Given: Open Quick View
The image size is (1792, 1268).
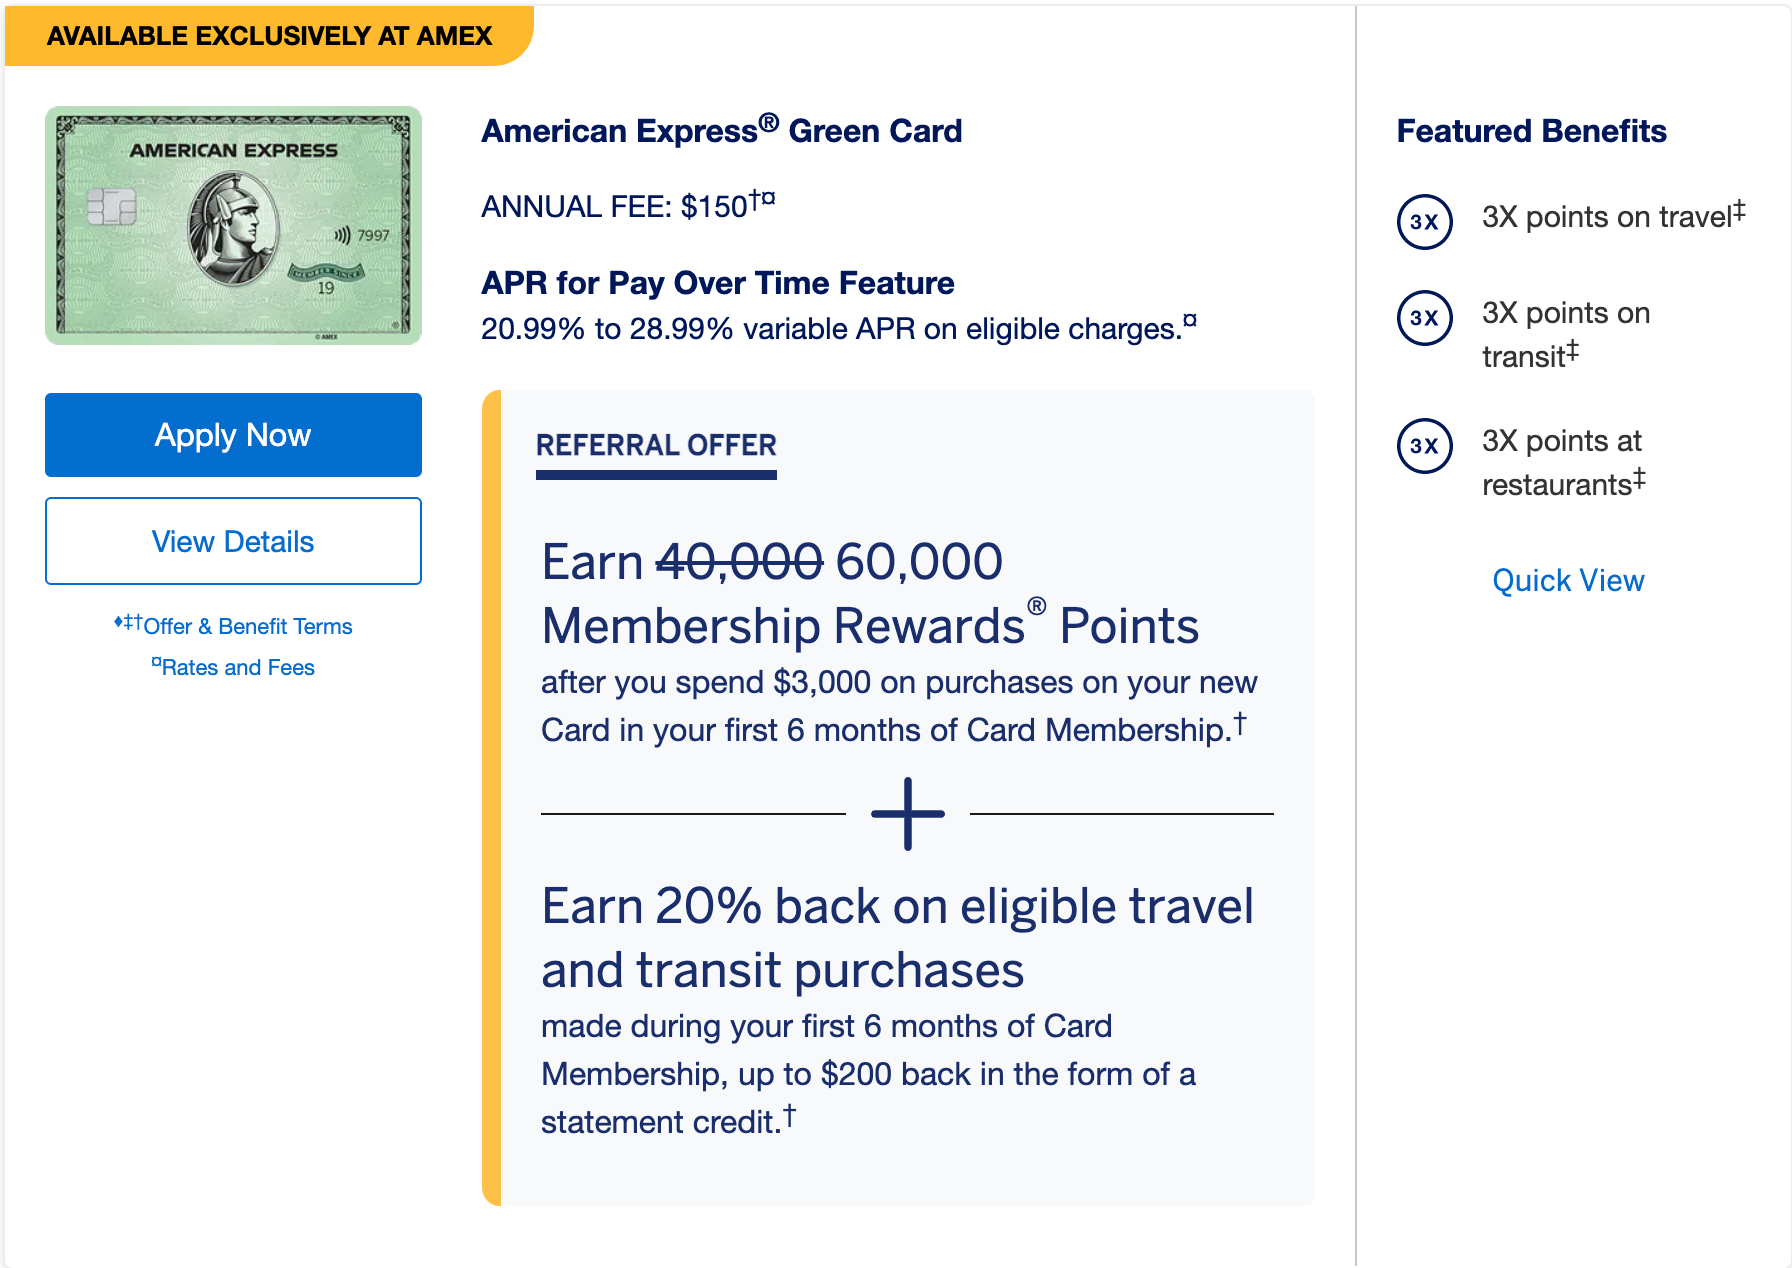Looking at the screenshot, I should pyautogui.click(x=1568, y=580).
